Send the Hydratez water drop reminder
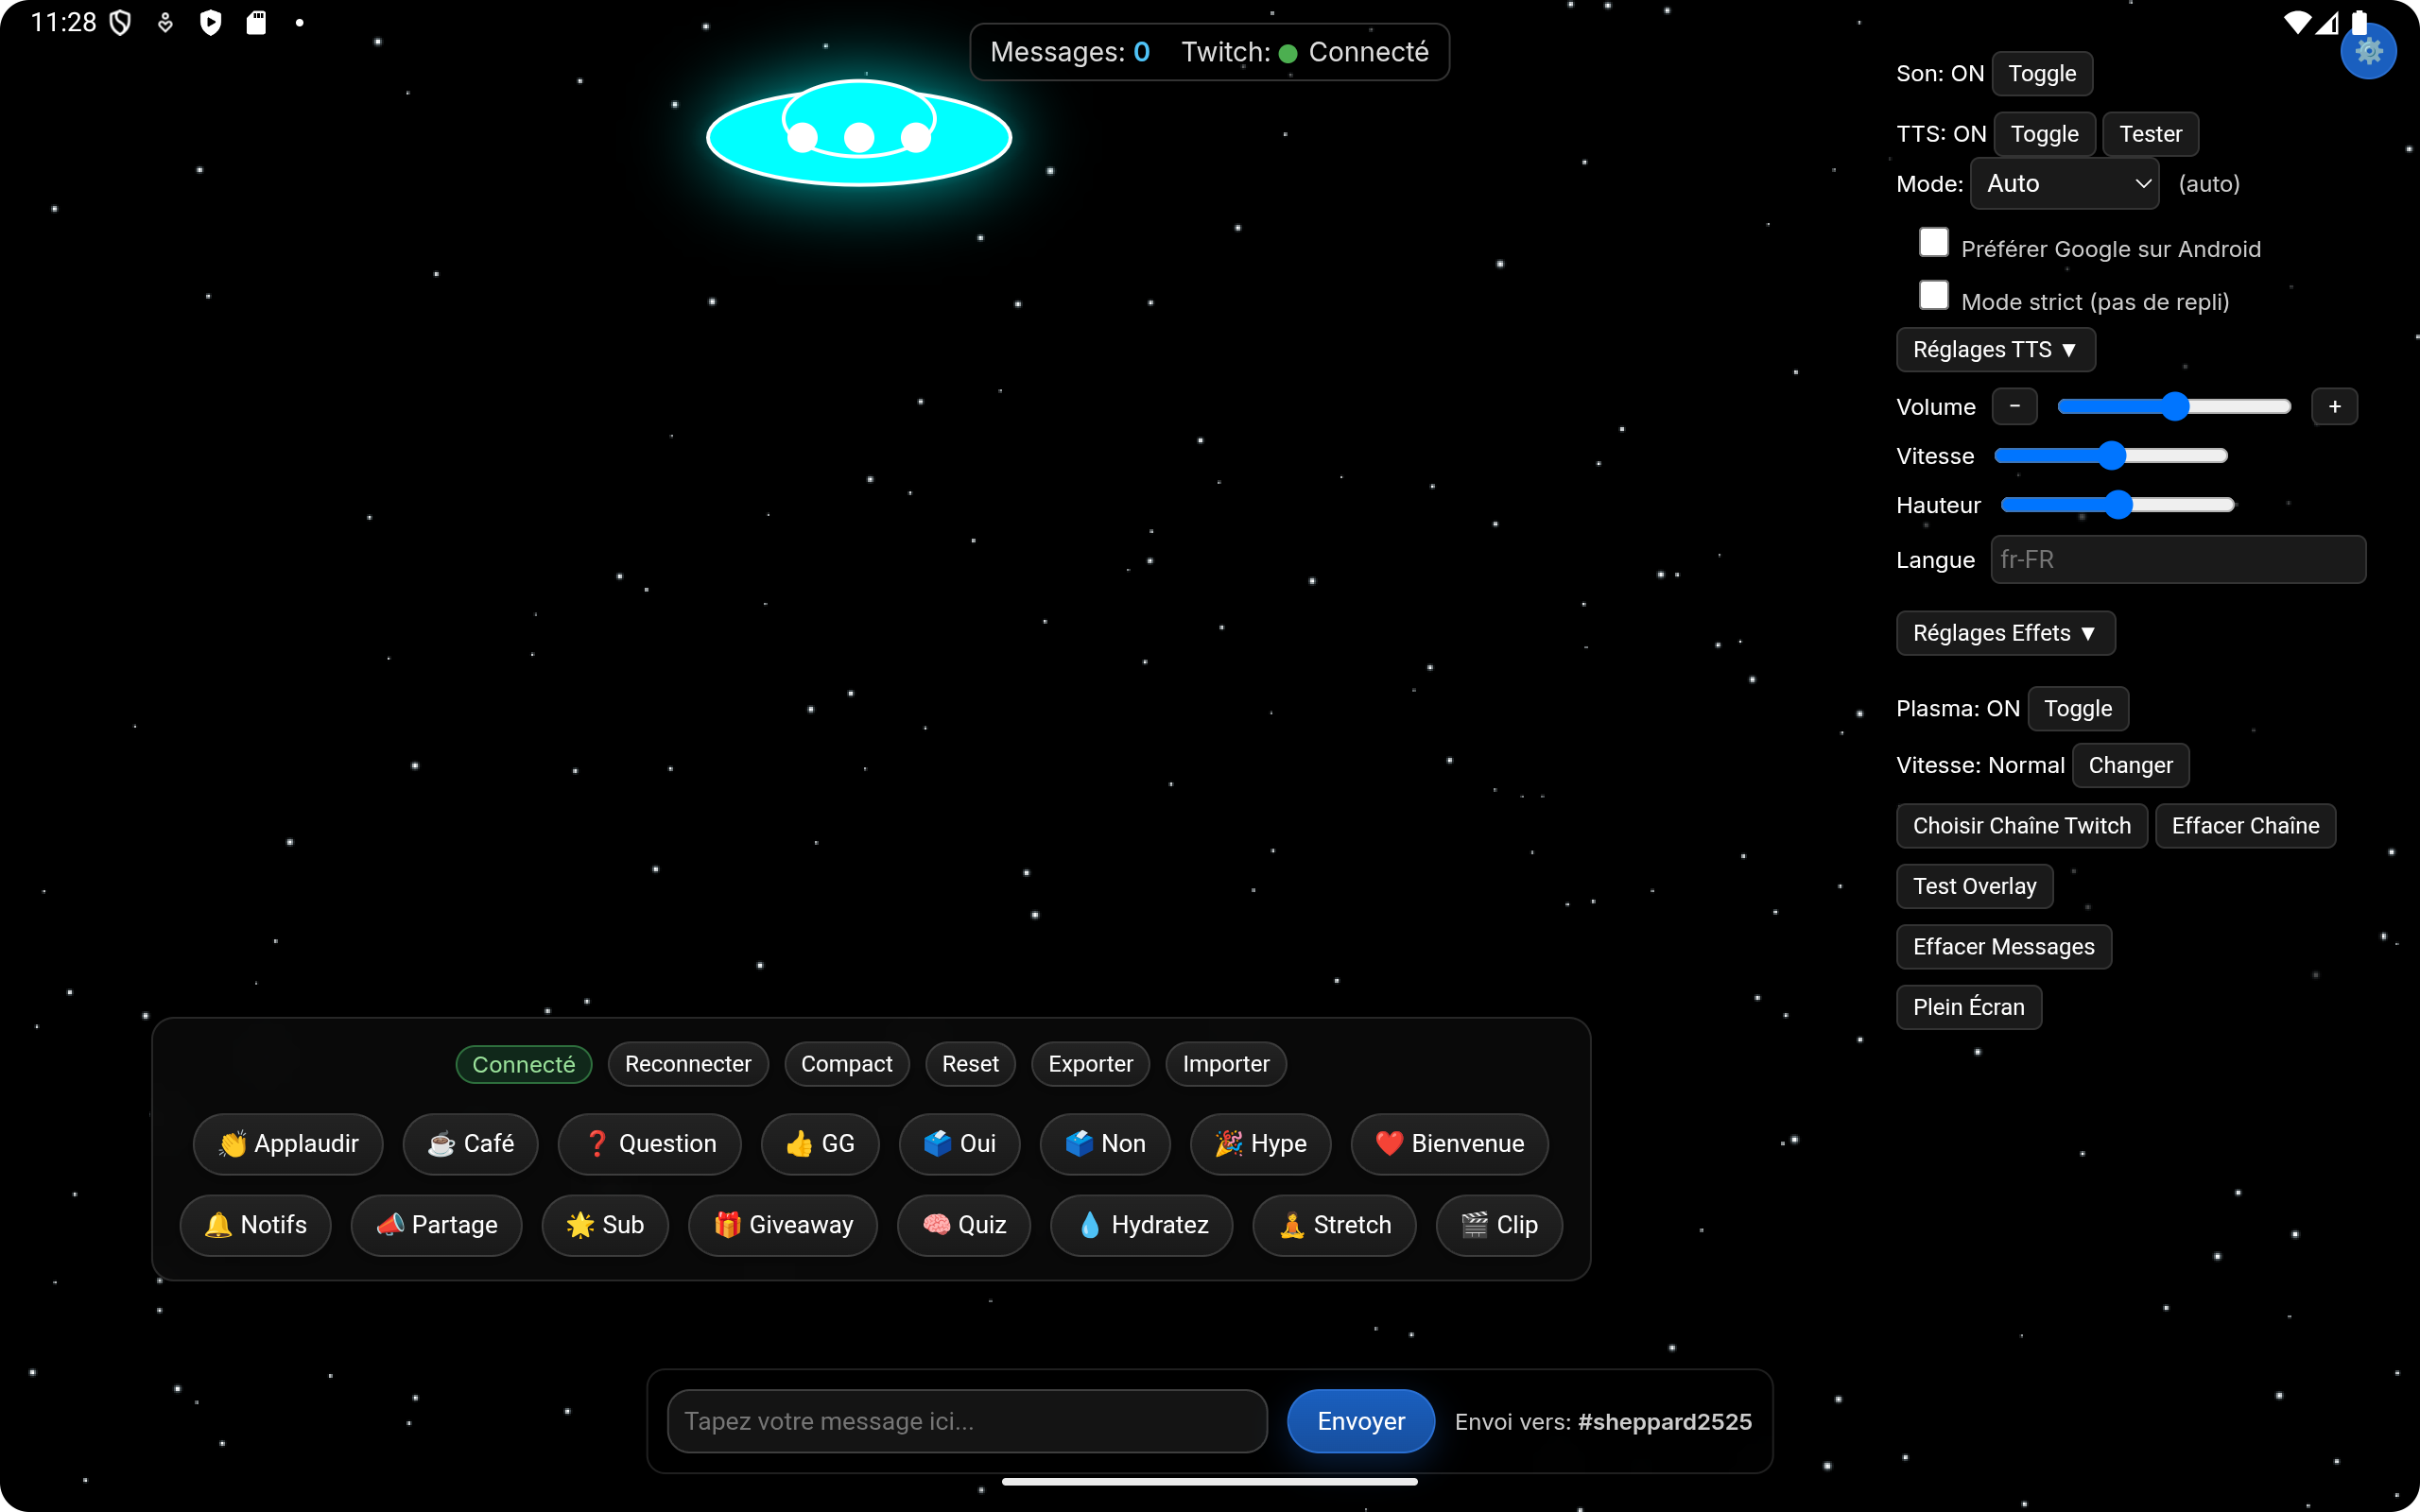This screenshot has height=1512, width=2420. pos(1141,1224)
